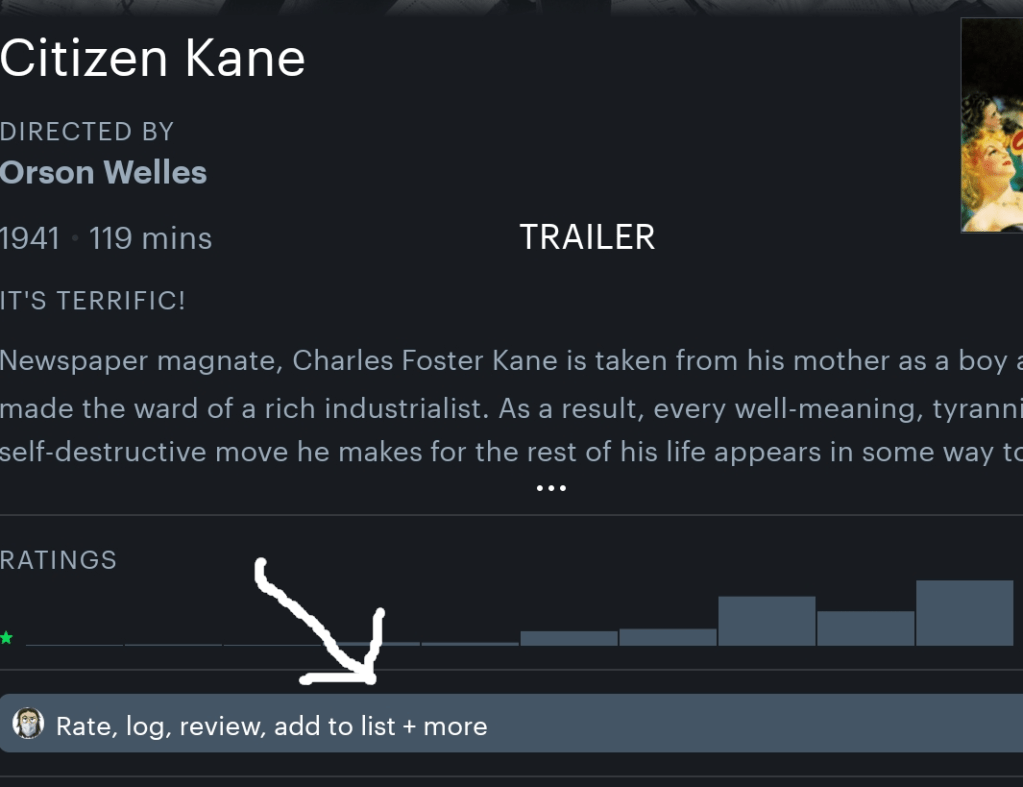
Task: Click the profile avatar icon in rate bar
Action: pyautogui.click(x=29, y=724)
